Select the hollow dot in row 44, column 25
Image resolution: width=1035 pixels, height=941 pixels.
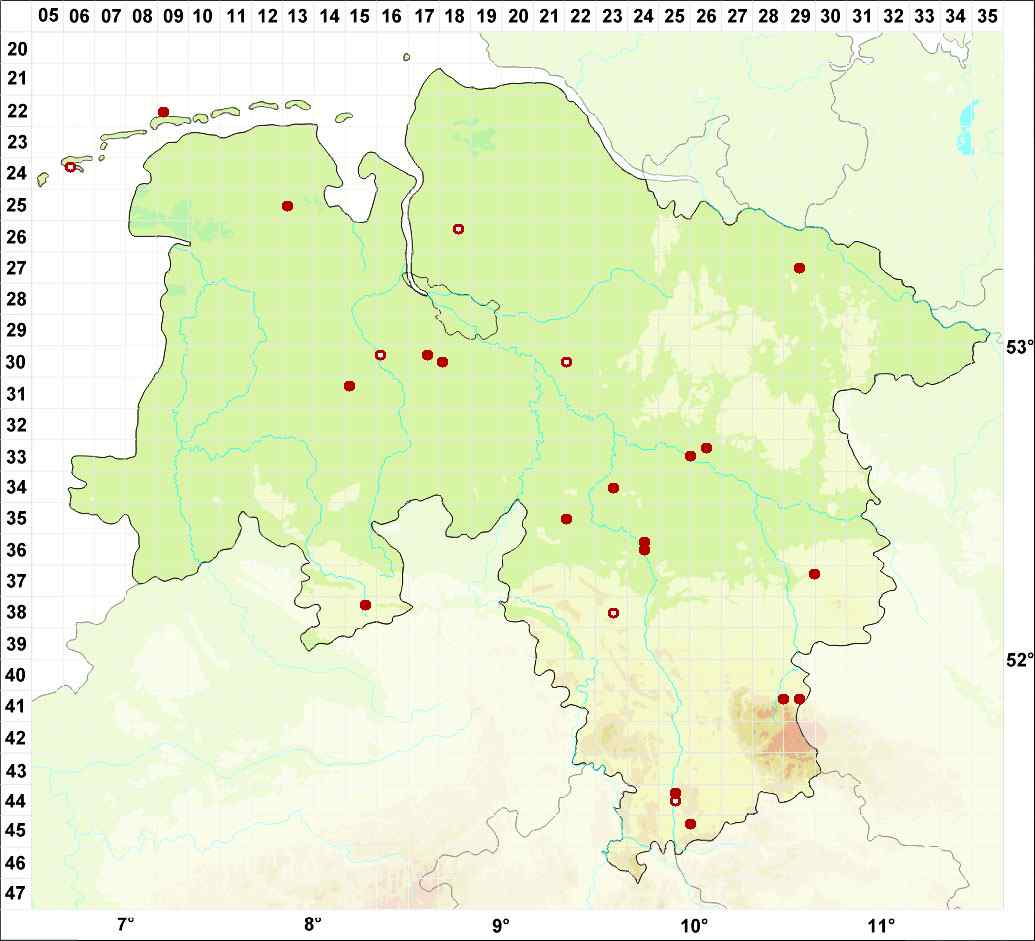tap(675, 801)
